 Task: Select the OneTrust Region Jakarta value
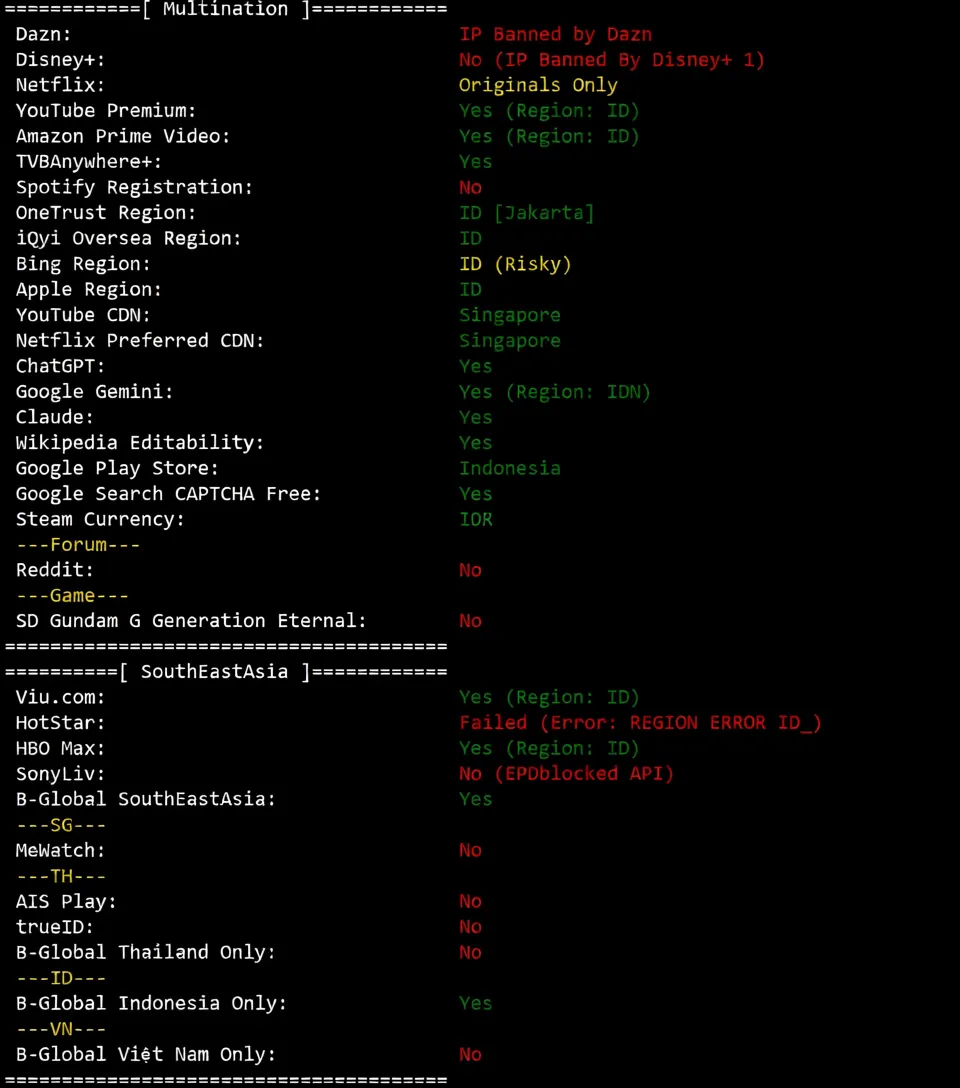coord(528,212)
